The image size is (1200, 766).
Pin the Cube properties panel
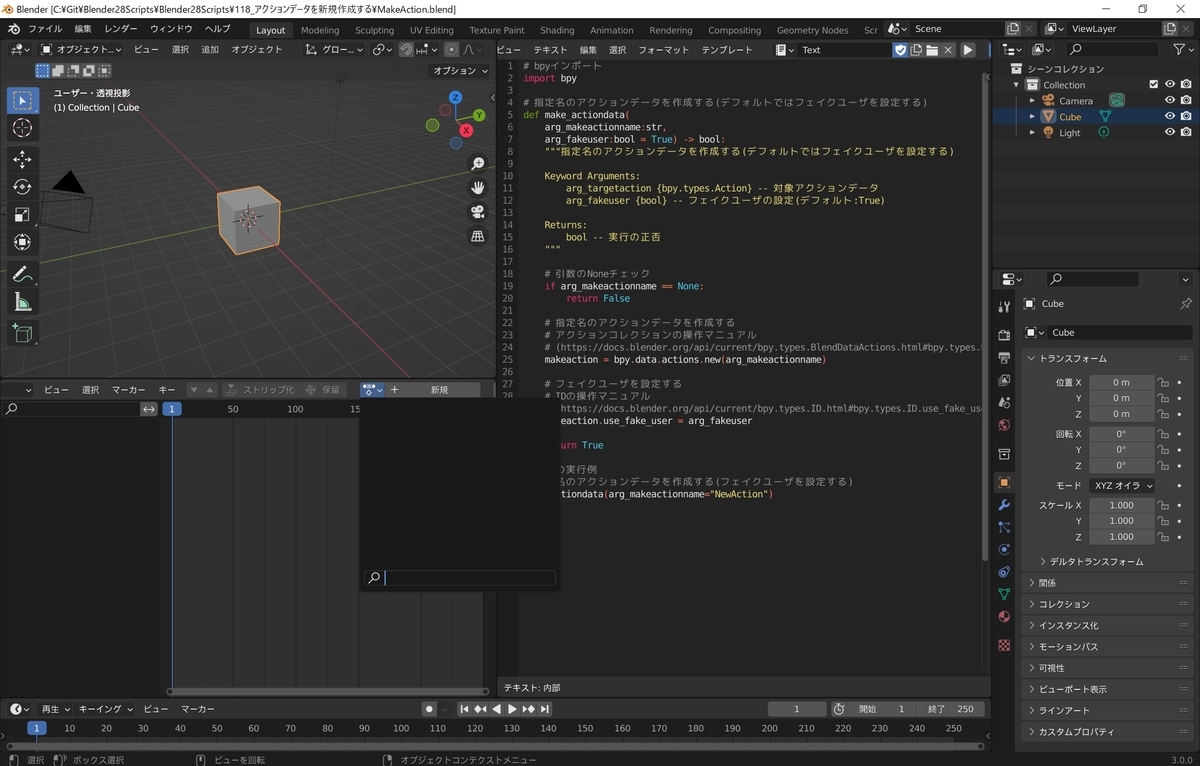point(1186,304)
